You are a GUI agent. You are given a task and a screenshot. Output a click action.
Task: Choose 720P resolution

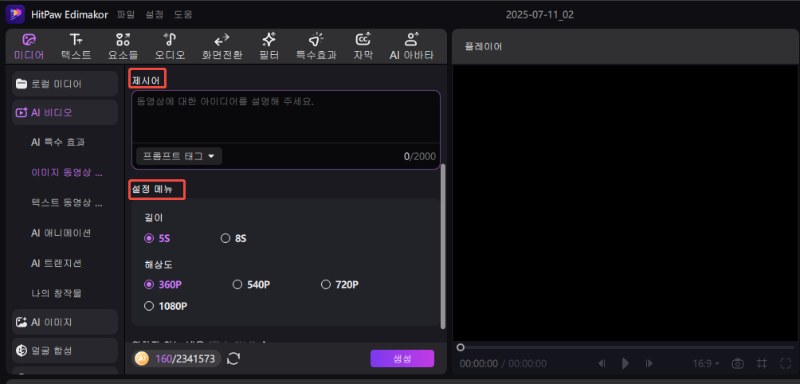click(340, 285)
